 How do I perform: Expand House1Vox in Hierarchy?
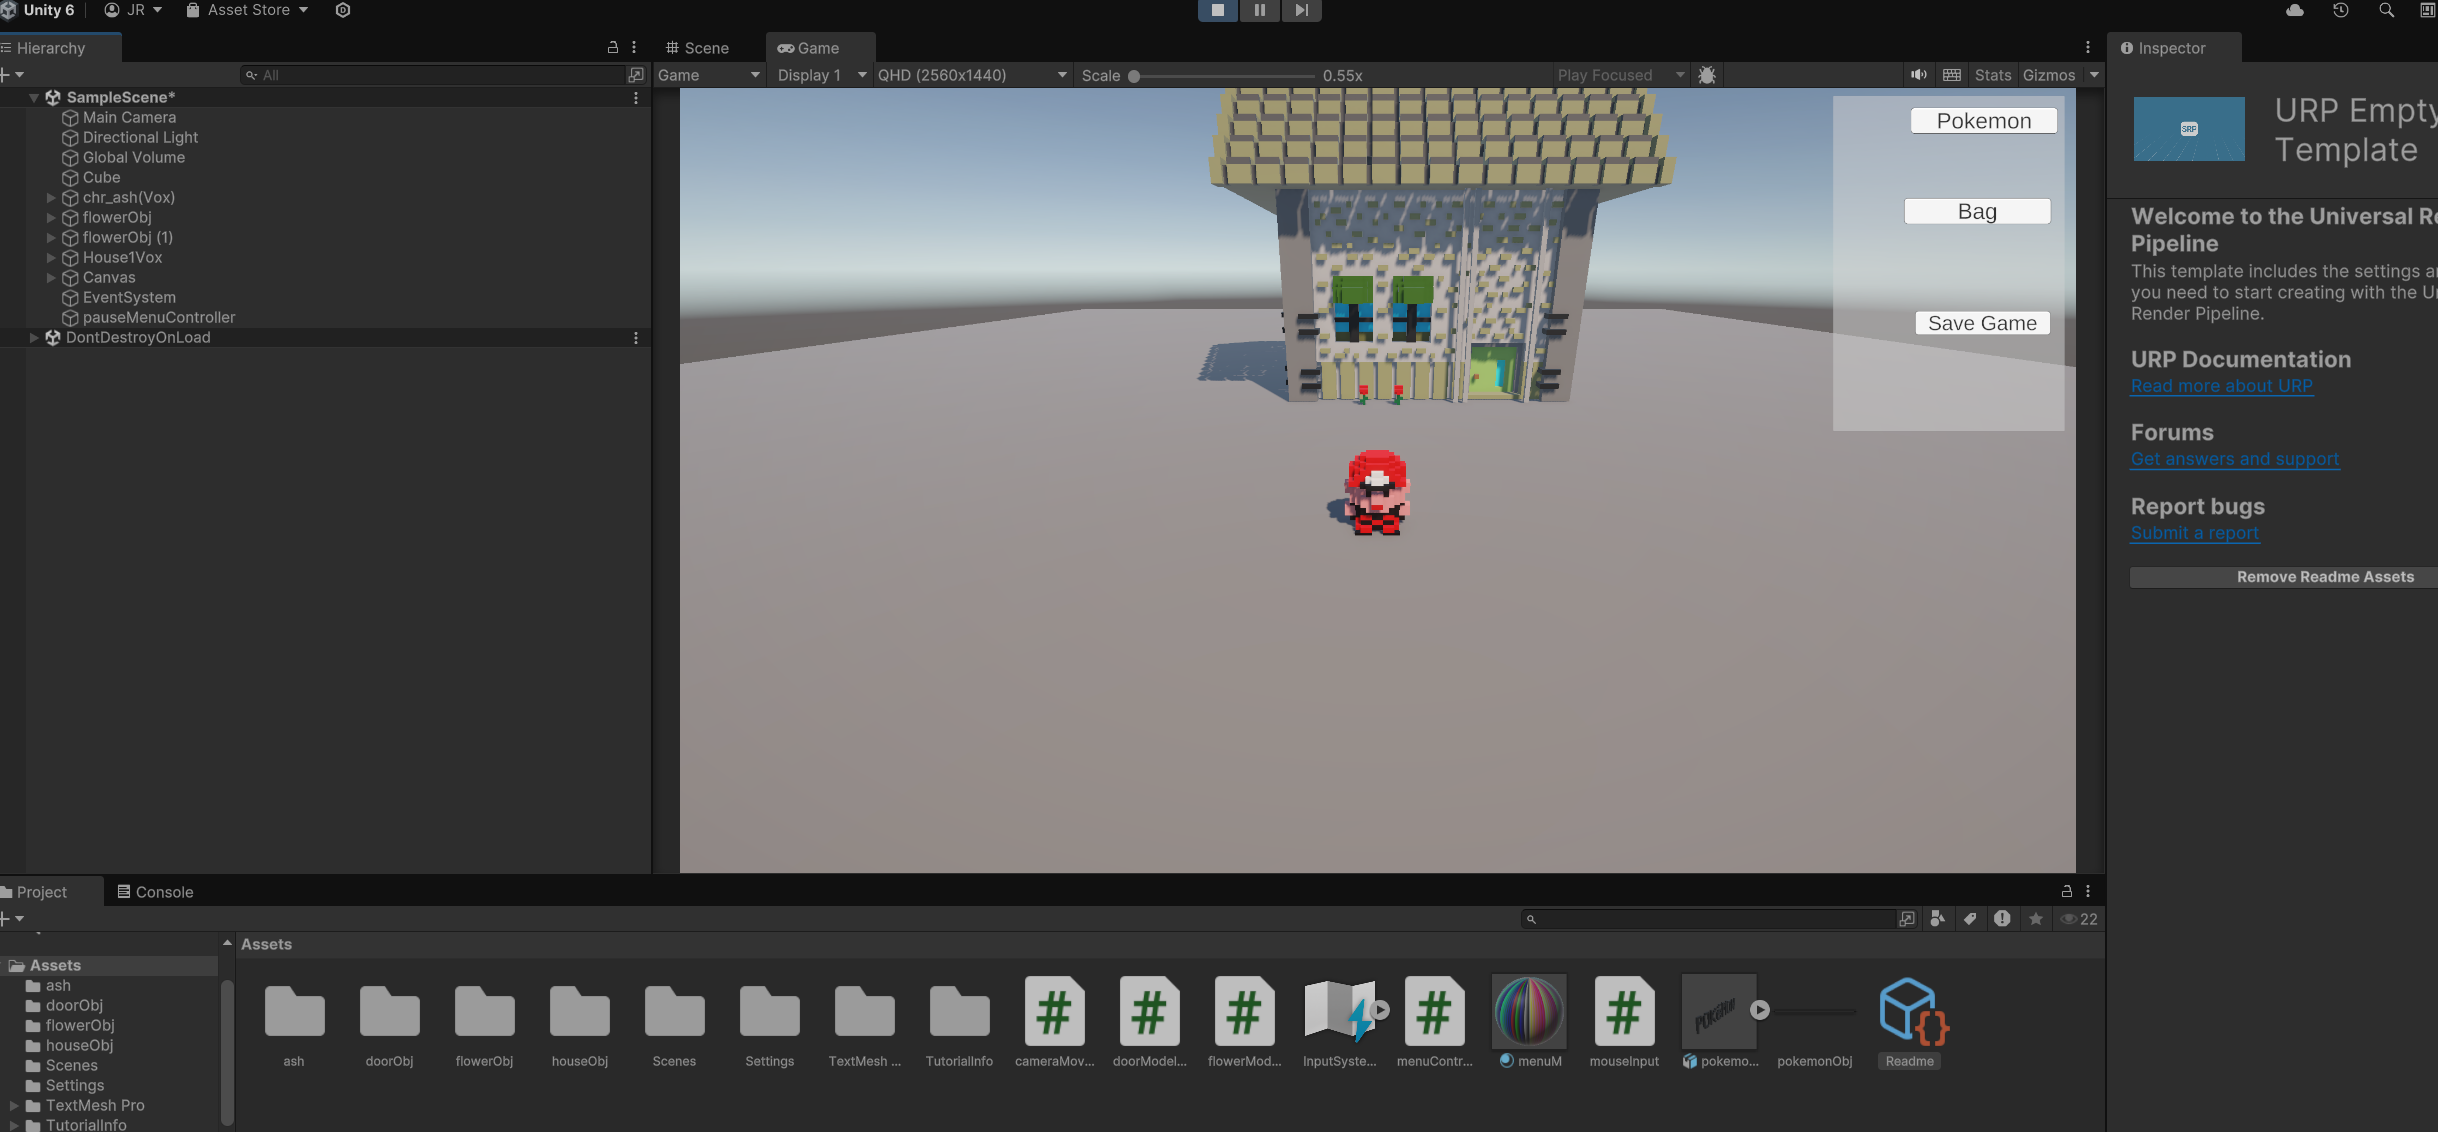(x=51, y=257)
